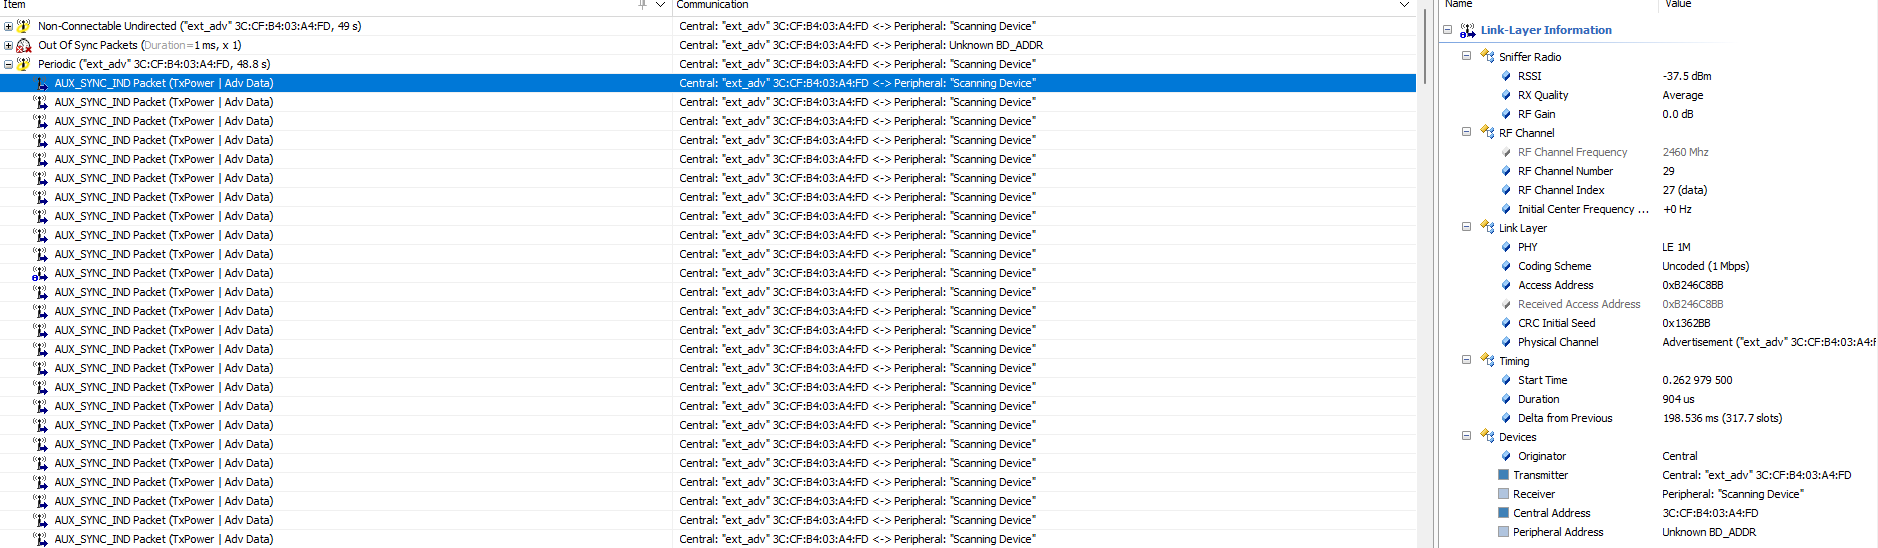Viewport: 1878px width, 548px height.
Task: Click the pin icon in Item header
Action: click(642, 5)
